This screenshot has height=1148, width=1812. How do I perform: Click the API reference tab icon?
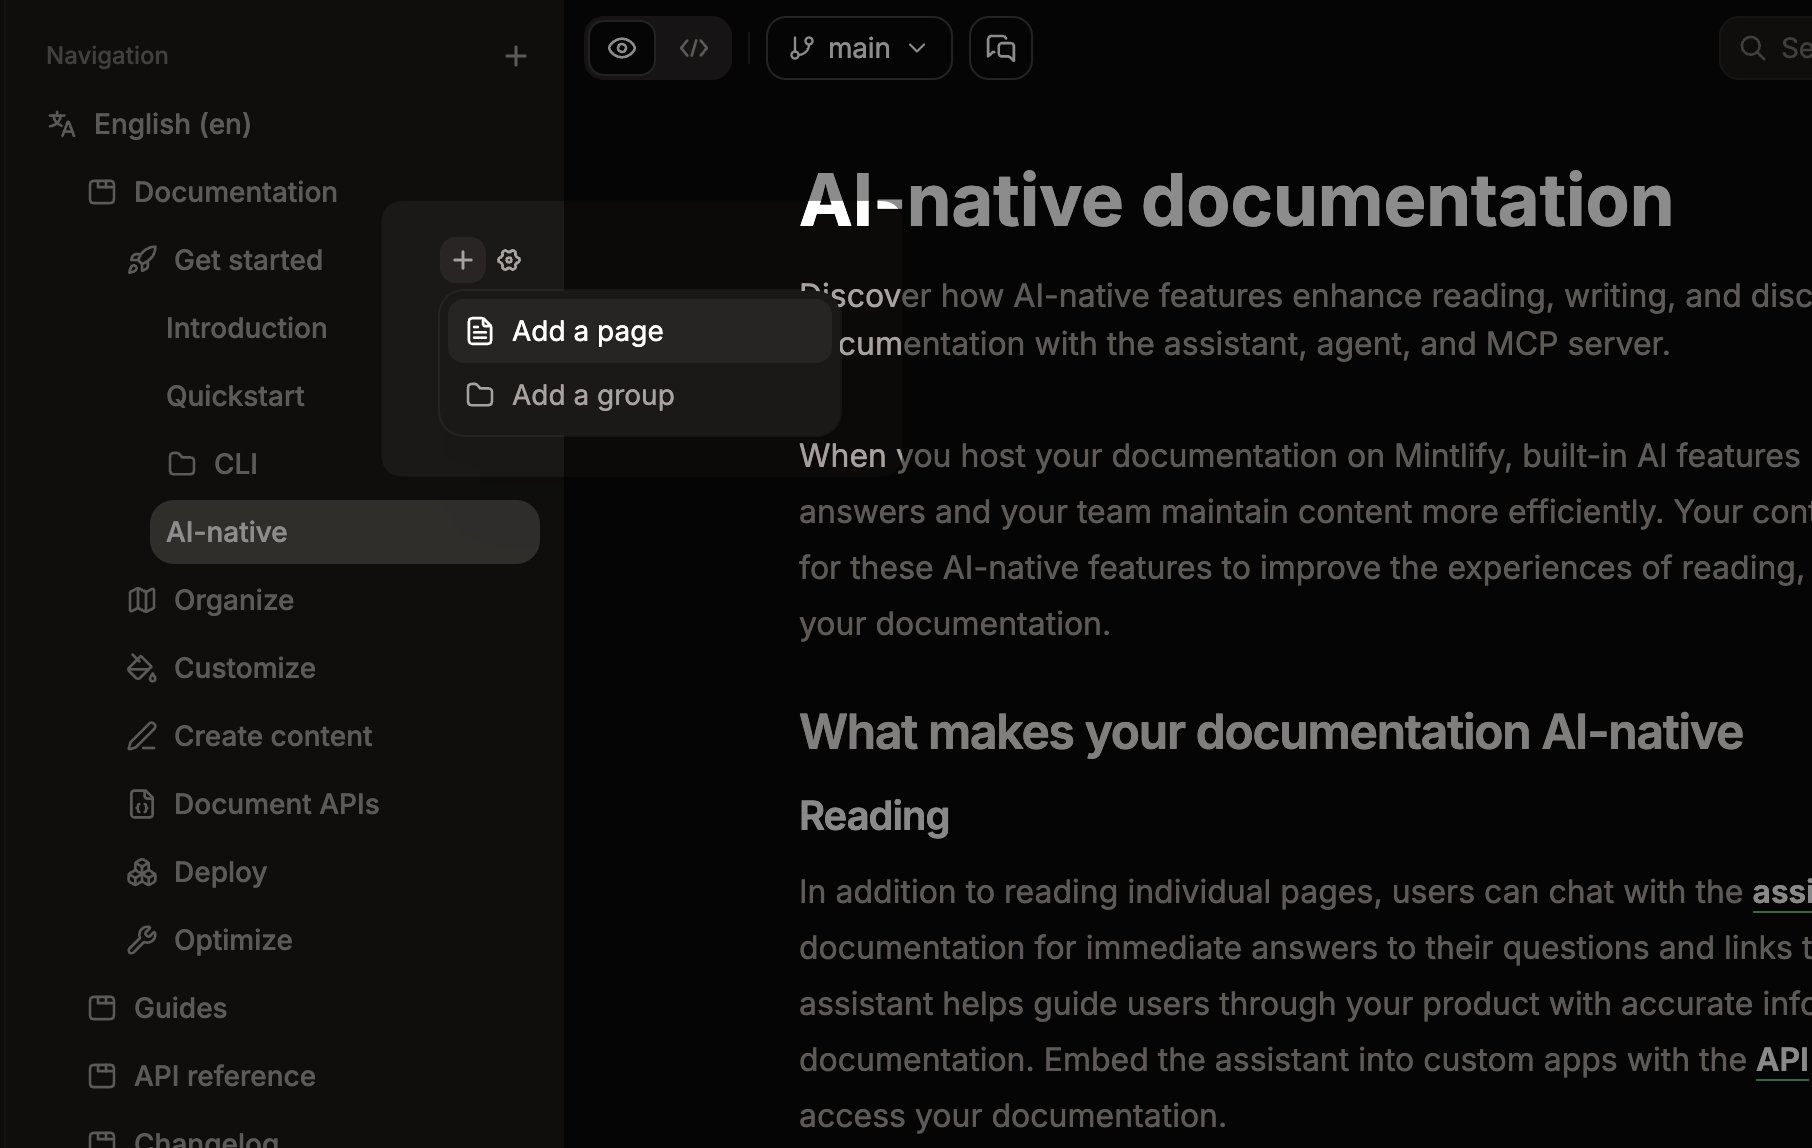click(x=102, y=1076)
